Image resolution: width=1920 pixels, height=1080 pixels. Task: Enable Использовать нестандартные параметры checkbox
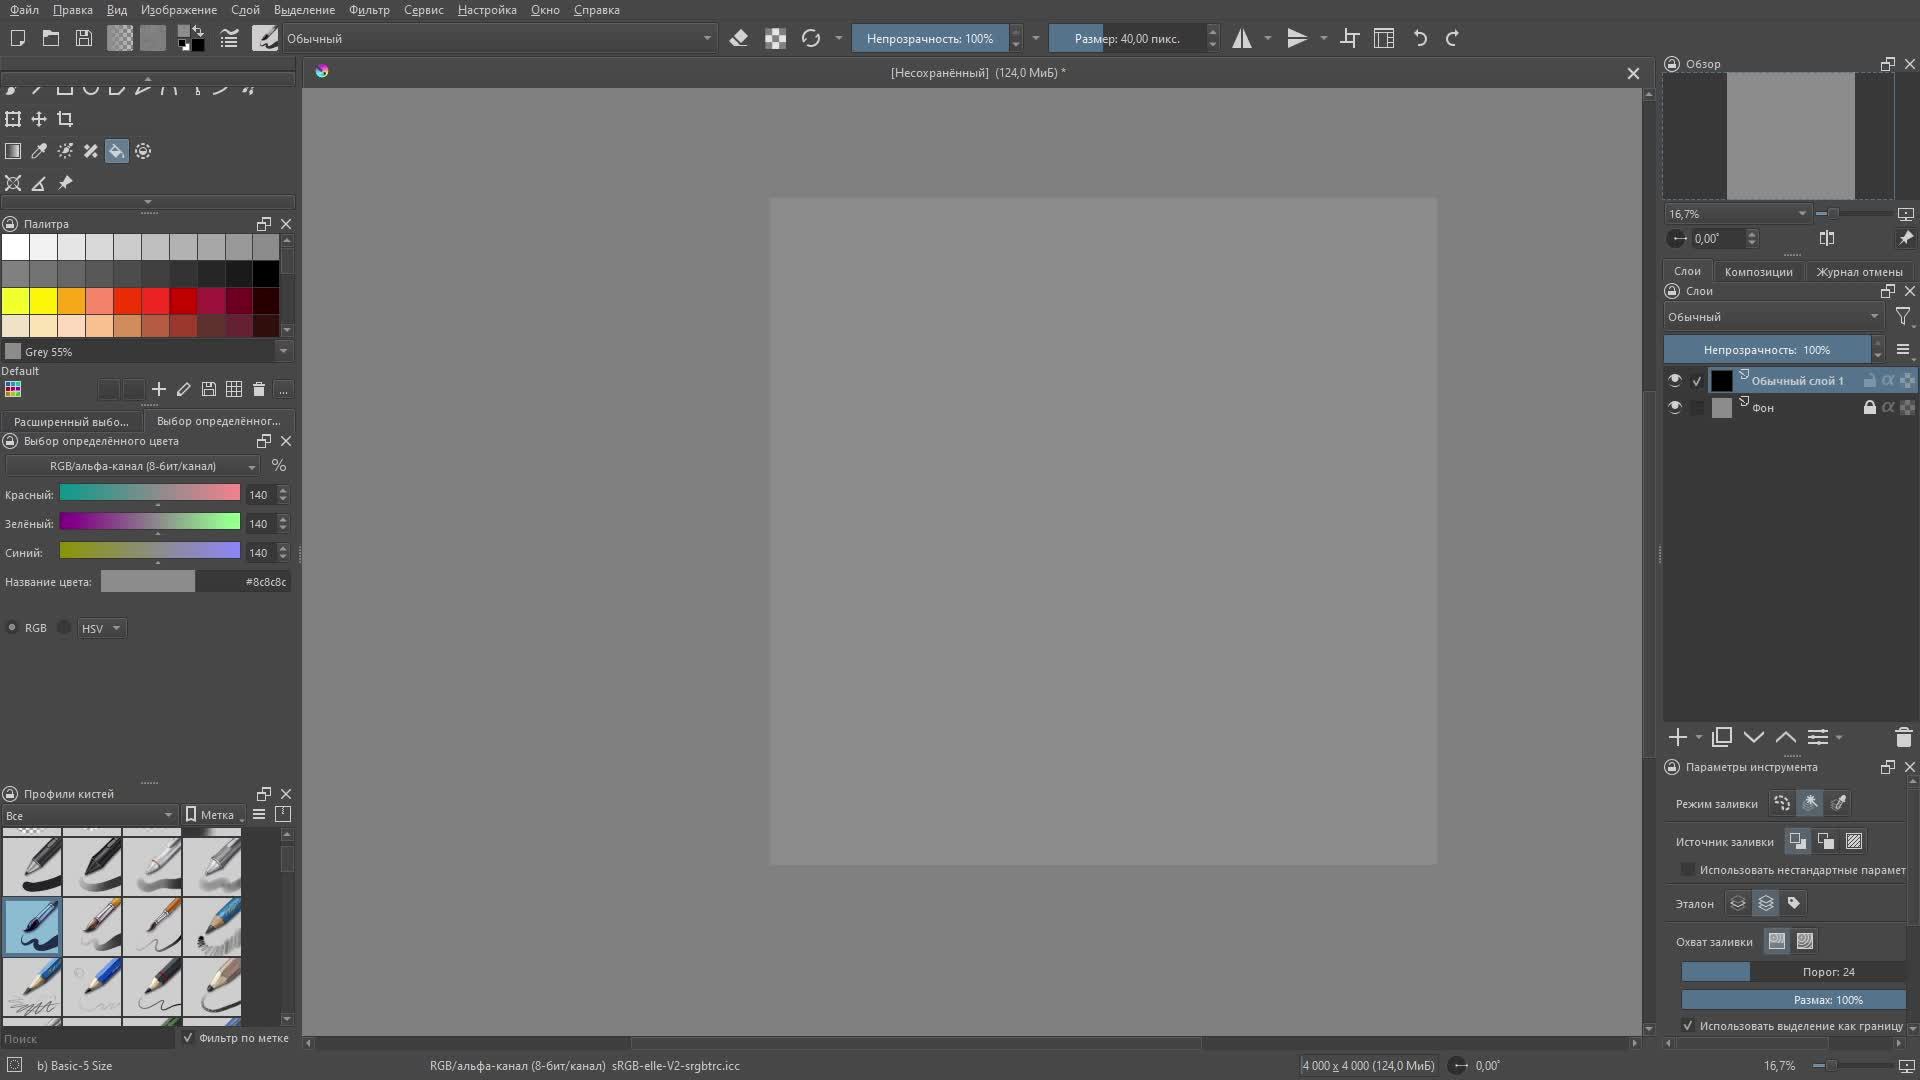coord(1688,870)
